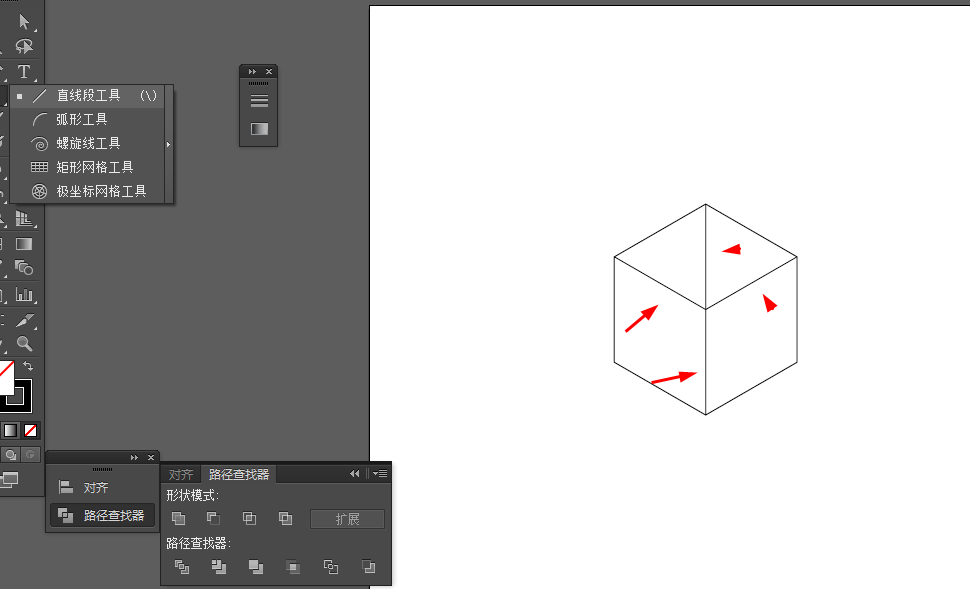
Task: Click the Divide pathfinder icon
Action: tap(182, 566)
